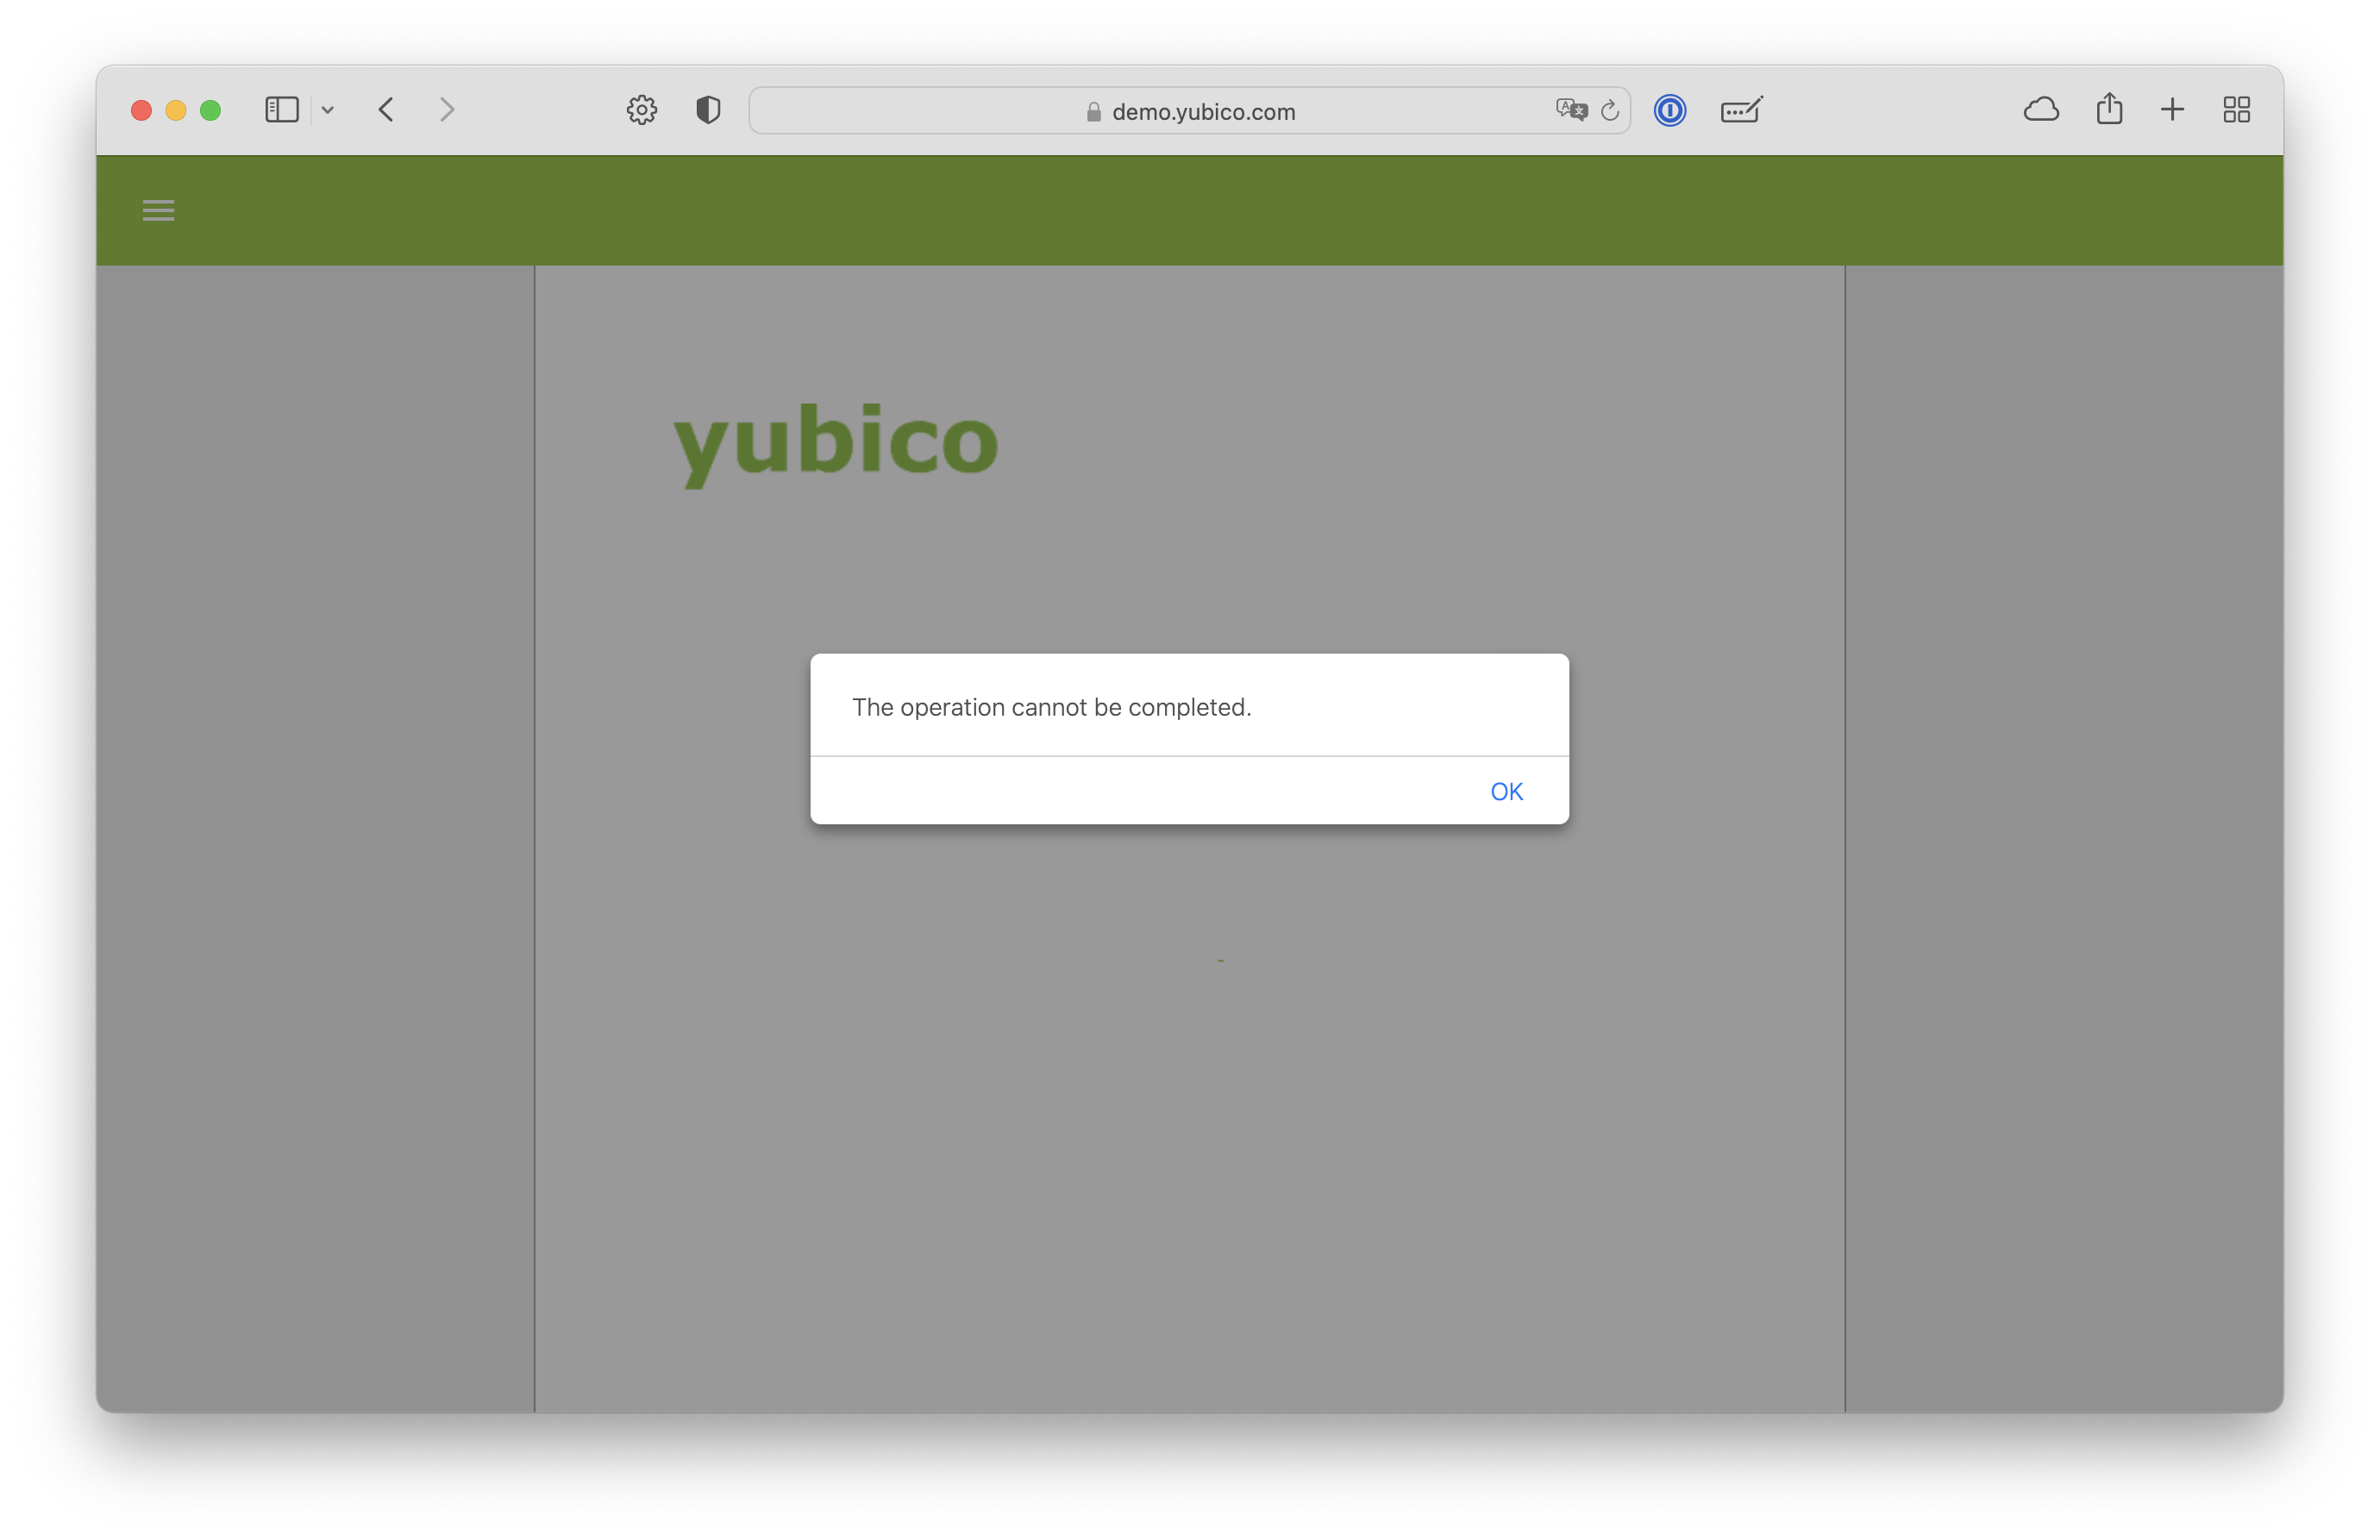Open a new tab

[2172, 110]
